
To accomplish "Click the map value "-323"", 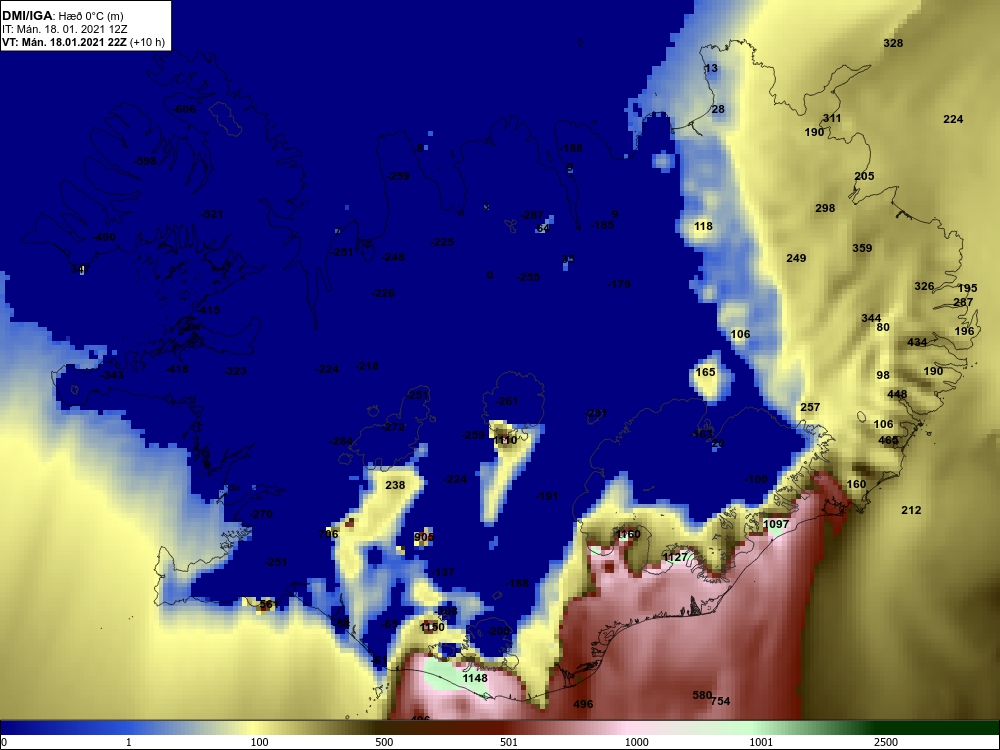I will tap(235, 371).
